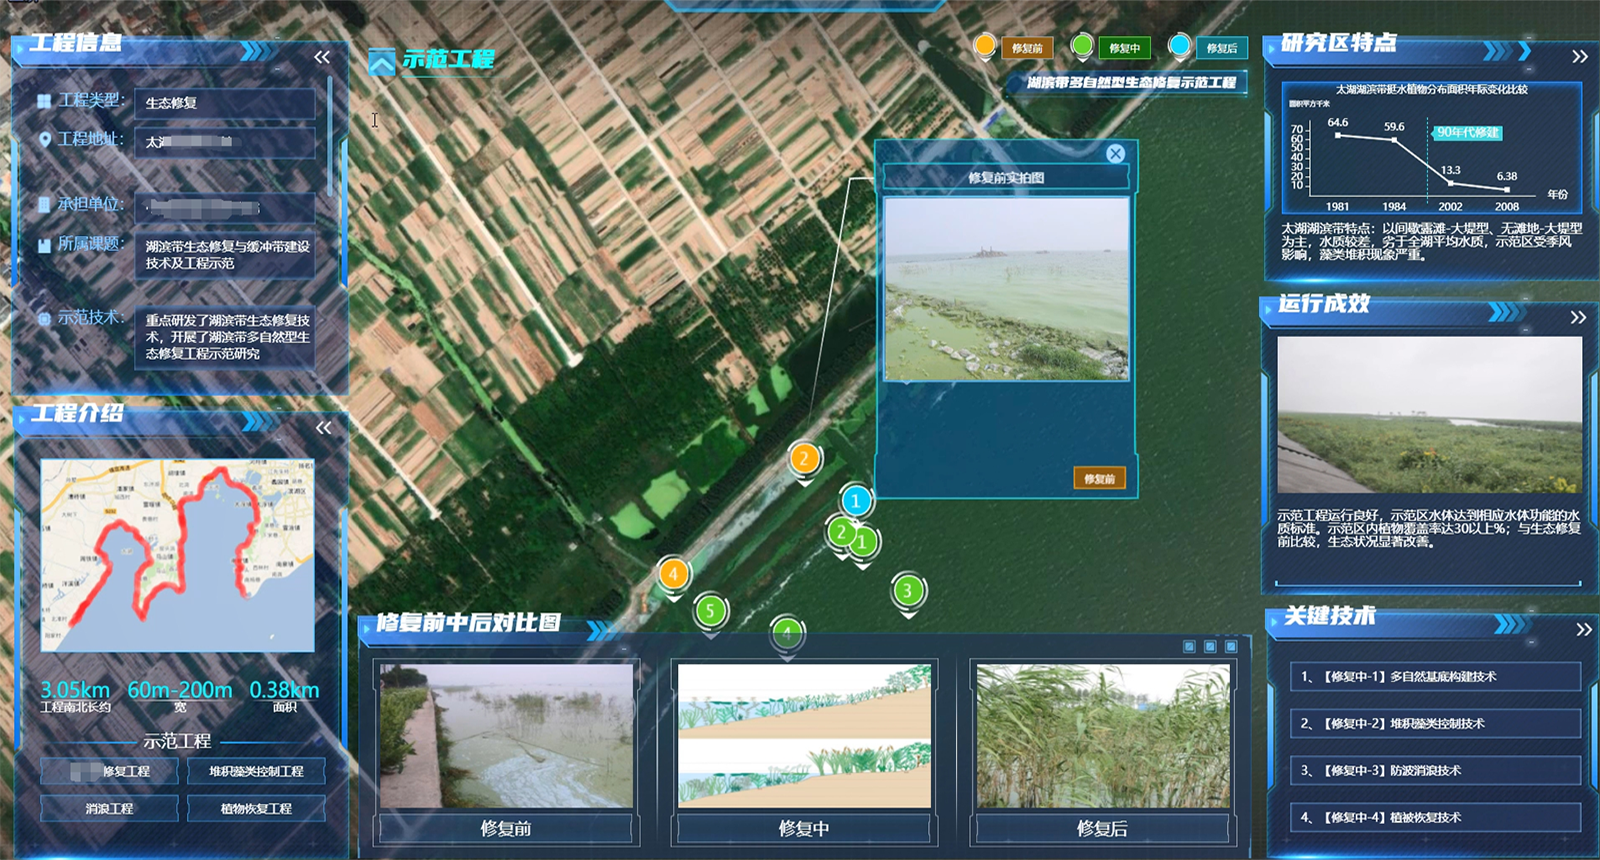This screenshot has height=860, width=1600.
Task: Select 【修复中-1】多自然基底构建技术 item
Action: pos(1434,677)
